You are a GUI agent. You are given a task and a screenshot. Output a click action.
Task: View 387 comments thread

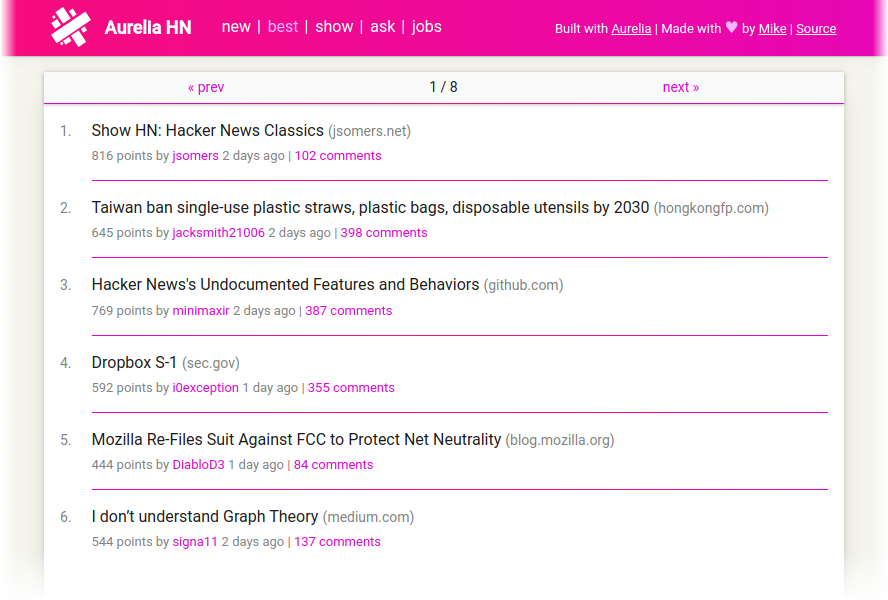tap(349, 311)
